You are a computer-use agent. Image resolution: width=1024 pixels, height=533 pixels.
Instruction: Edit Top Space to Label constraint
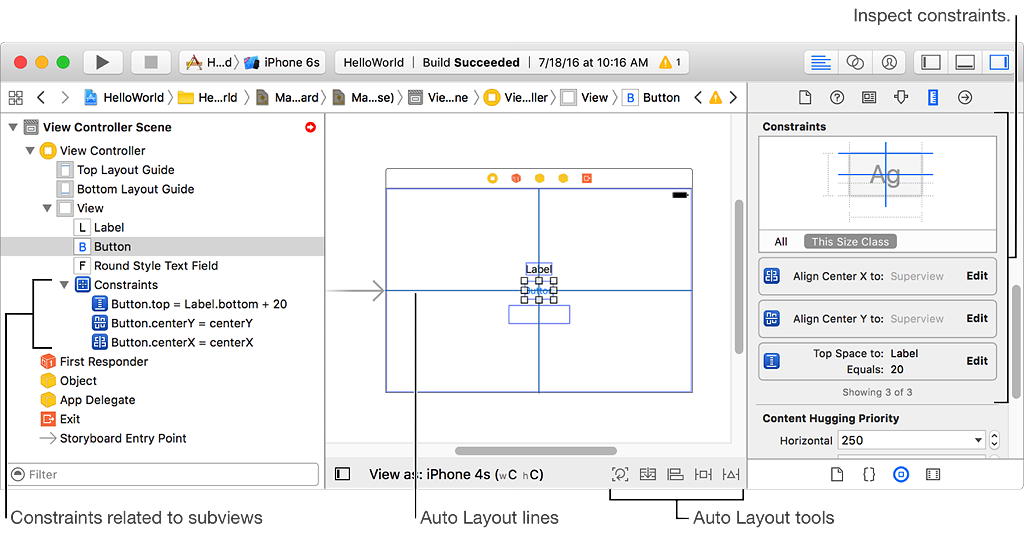[977, 361]
